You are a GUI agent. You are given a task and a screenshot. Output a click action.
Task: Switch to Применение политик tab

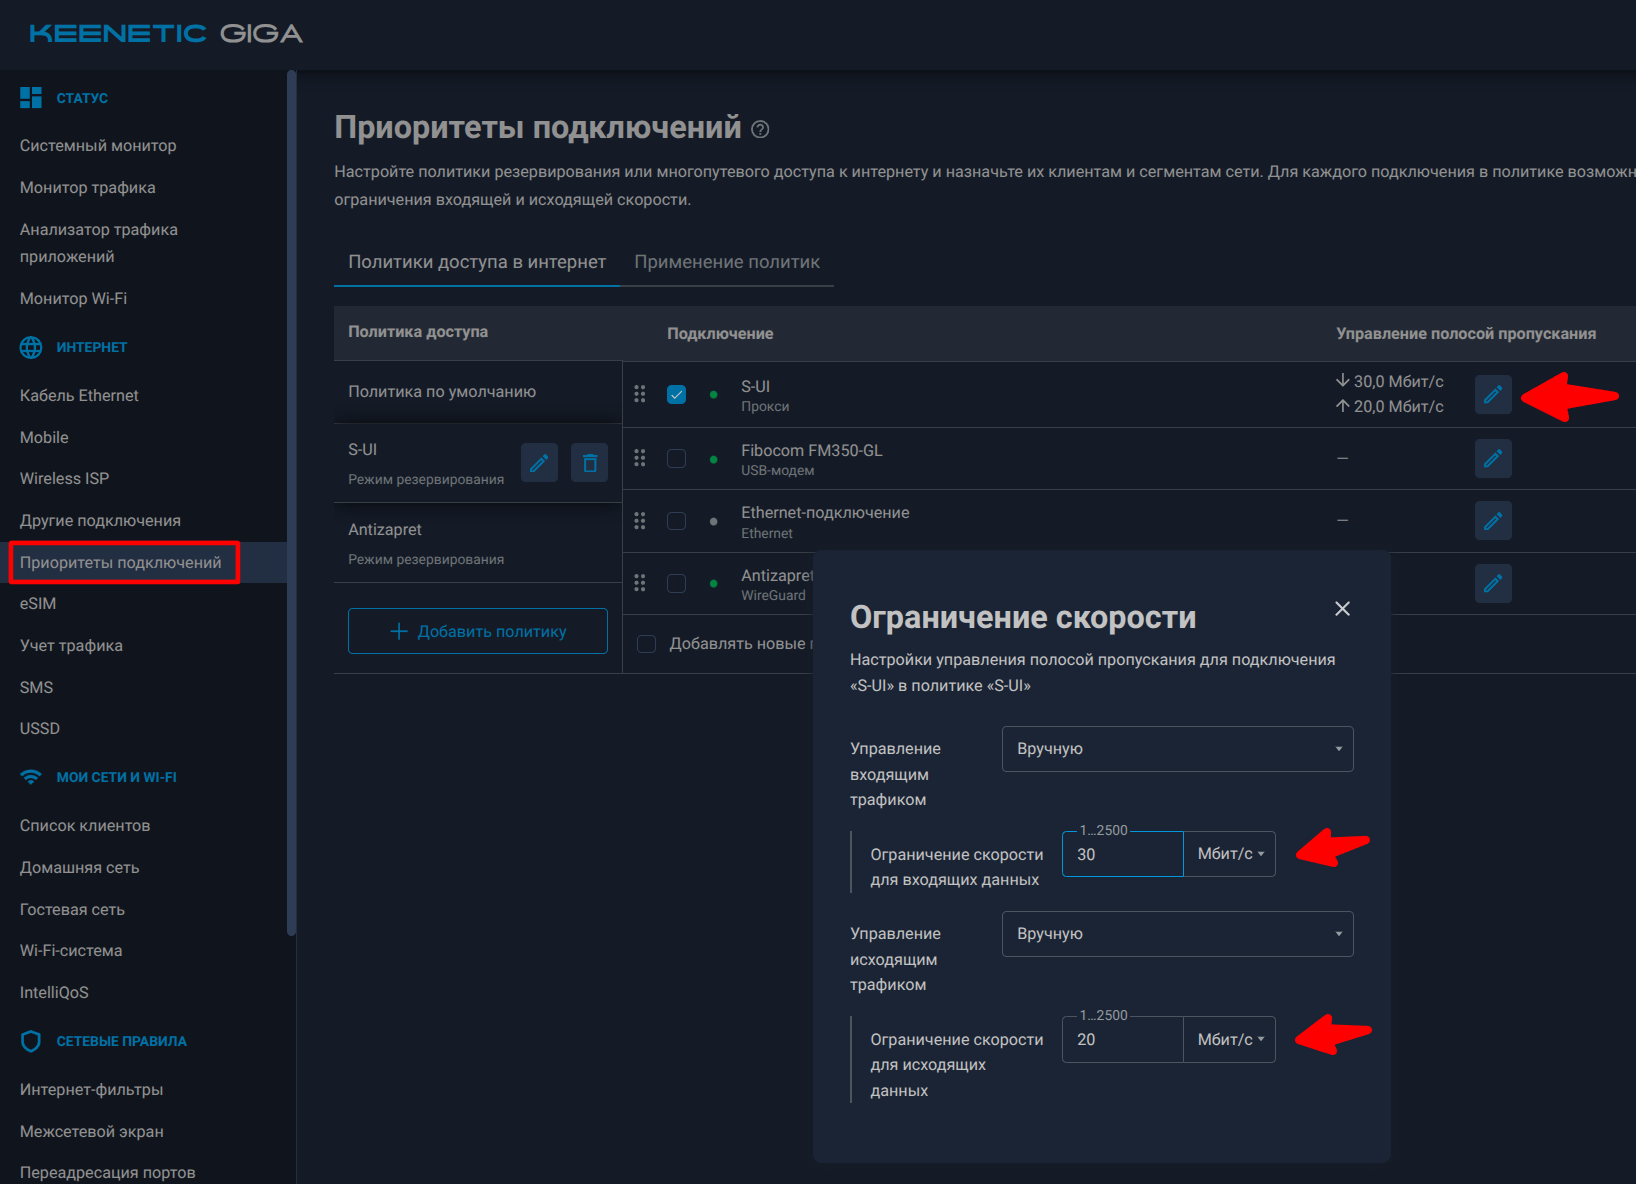(727, 262)
